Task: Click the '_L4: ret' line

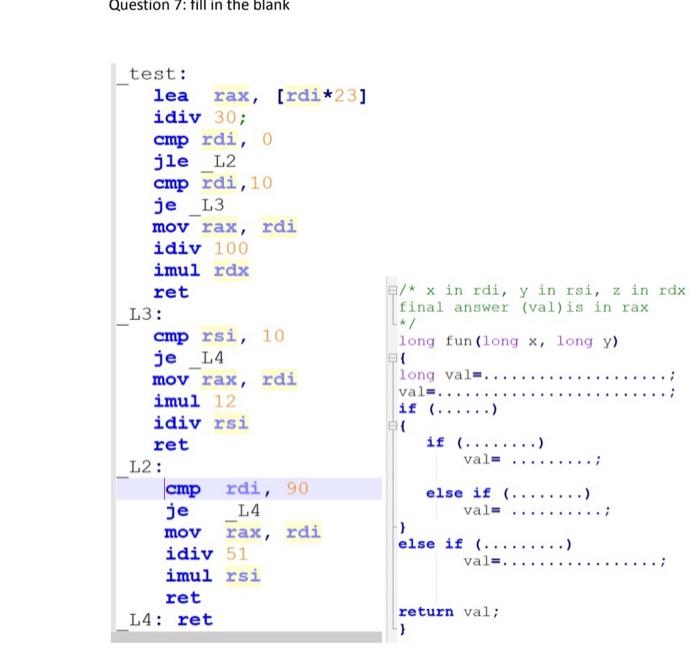Action: 165,620
